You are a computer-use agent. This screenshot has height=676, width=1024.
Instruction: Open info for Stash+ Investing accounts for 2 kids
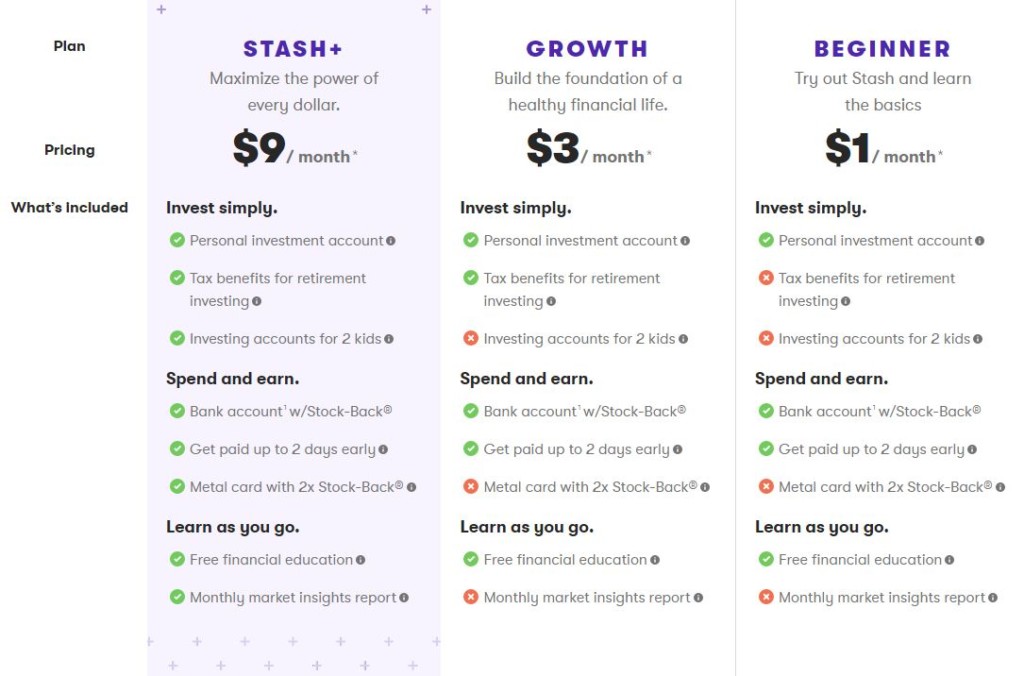(389, 339)
